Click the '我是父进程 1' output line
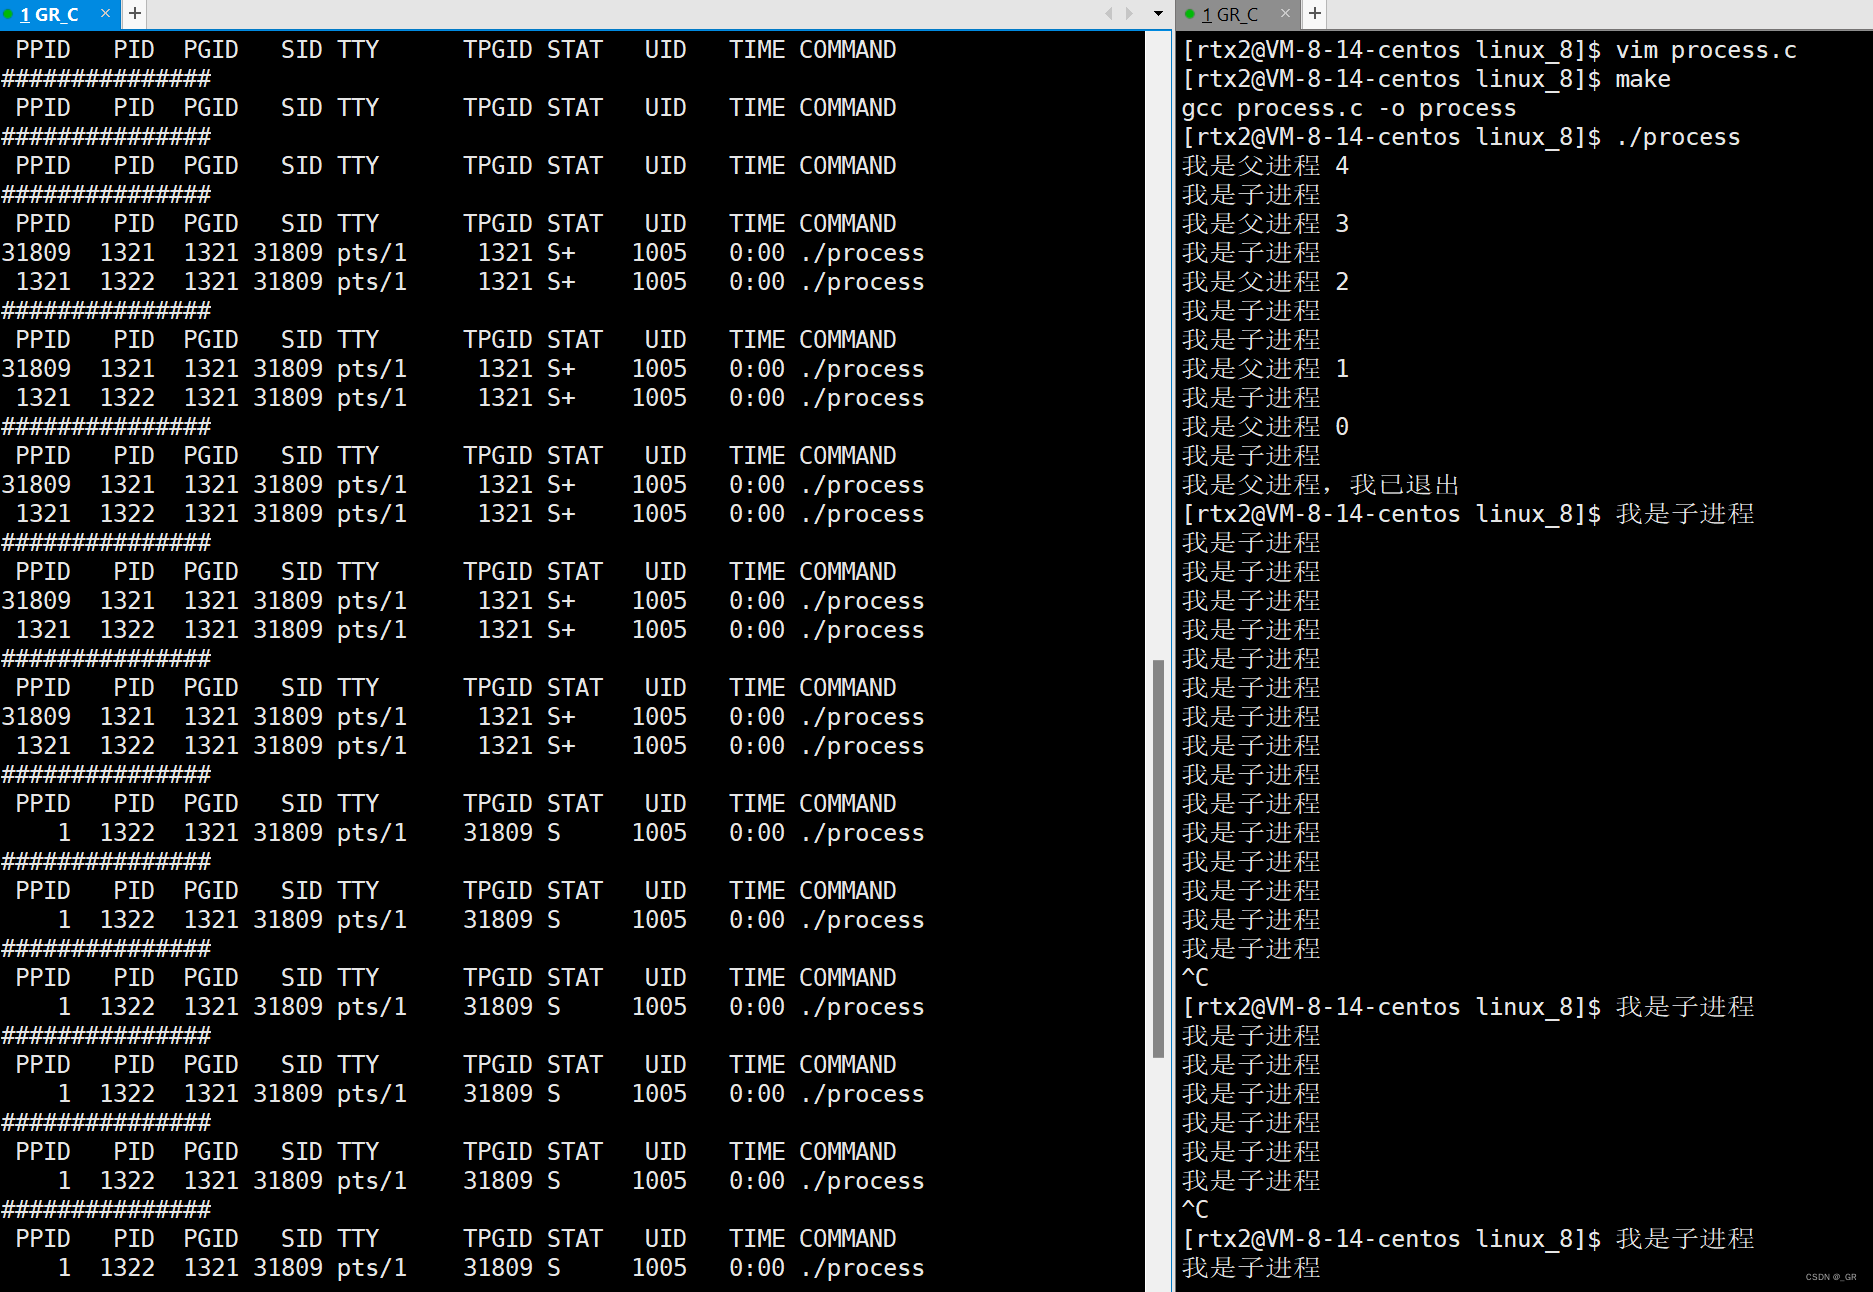Image resolution: width=1873 pixels, height=1292 pixels. [x=1266, y=369]
